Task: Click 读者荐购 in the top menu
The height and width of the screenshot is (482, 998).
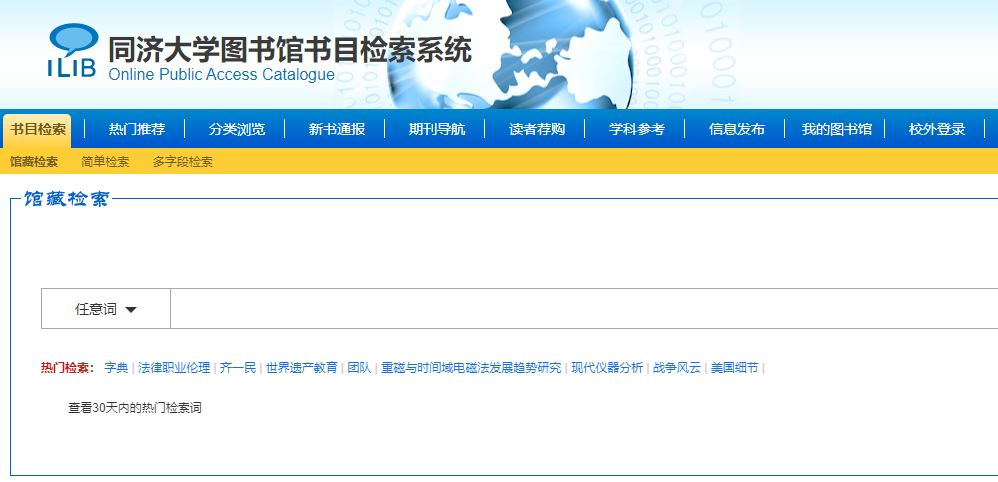Action: 537,129
